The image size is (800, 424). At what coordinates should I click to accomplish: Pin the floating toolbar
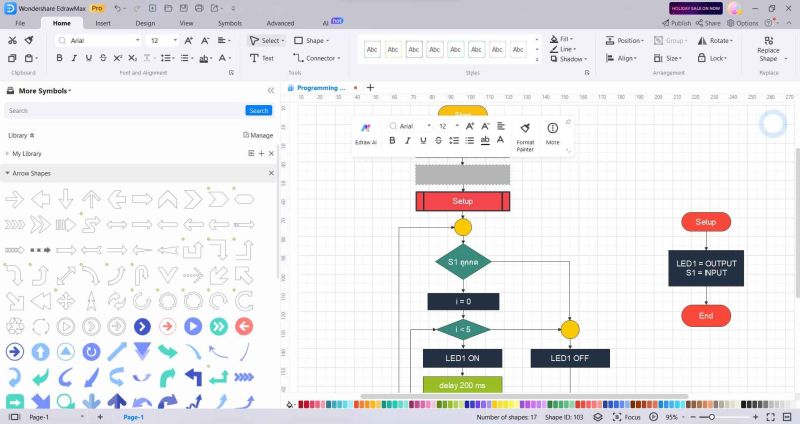[x=568, y=122]
